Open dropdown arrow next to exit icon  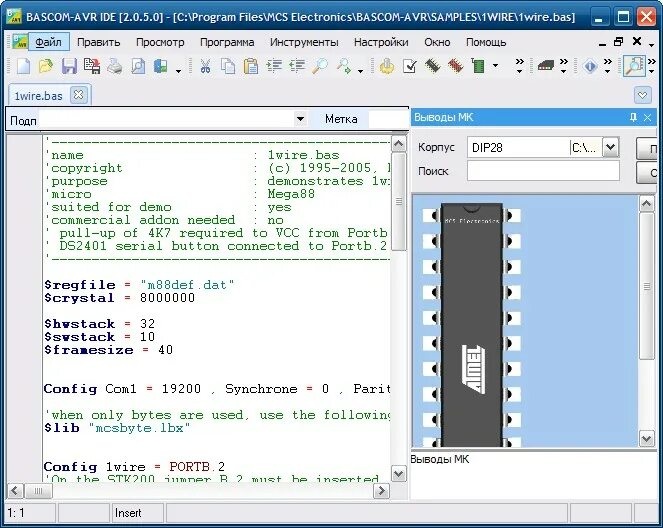[178, 71]
